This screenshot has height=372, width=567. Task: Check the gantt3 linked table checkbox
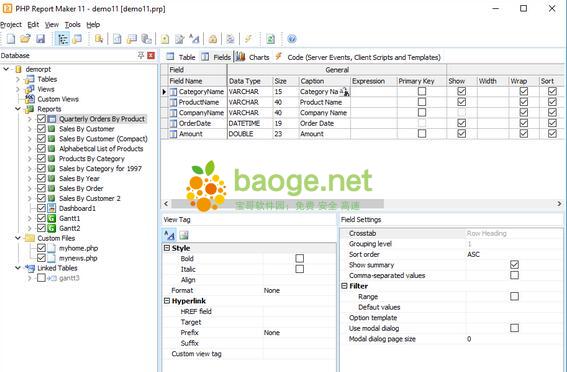pos(41,278)
